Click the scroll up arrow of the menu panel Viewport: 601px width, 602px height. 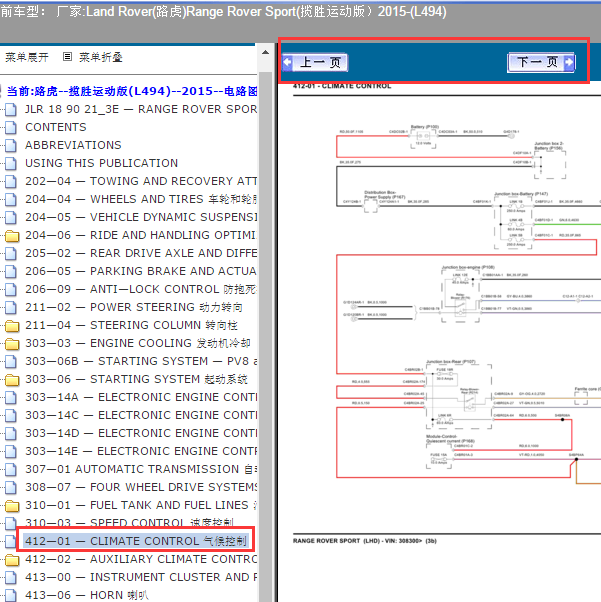pos(265,52)
